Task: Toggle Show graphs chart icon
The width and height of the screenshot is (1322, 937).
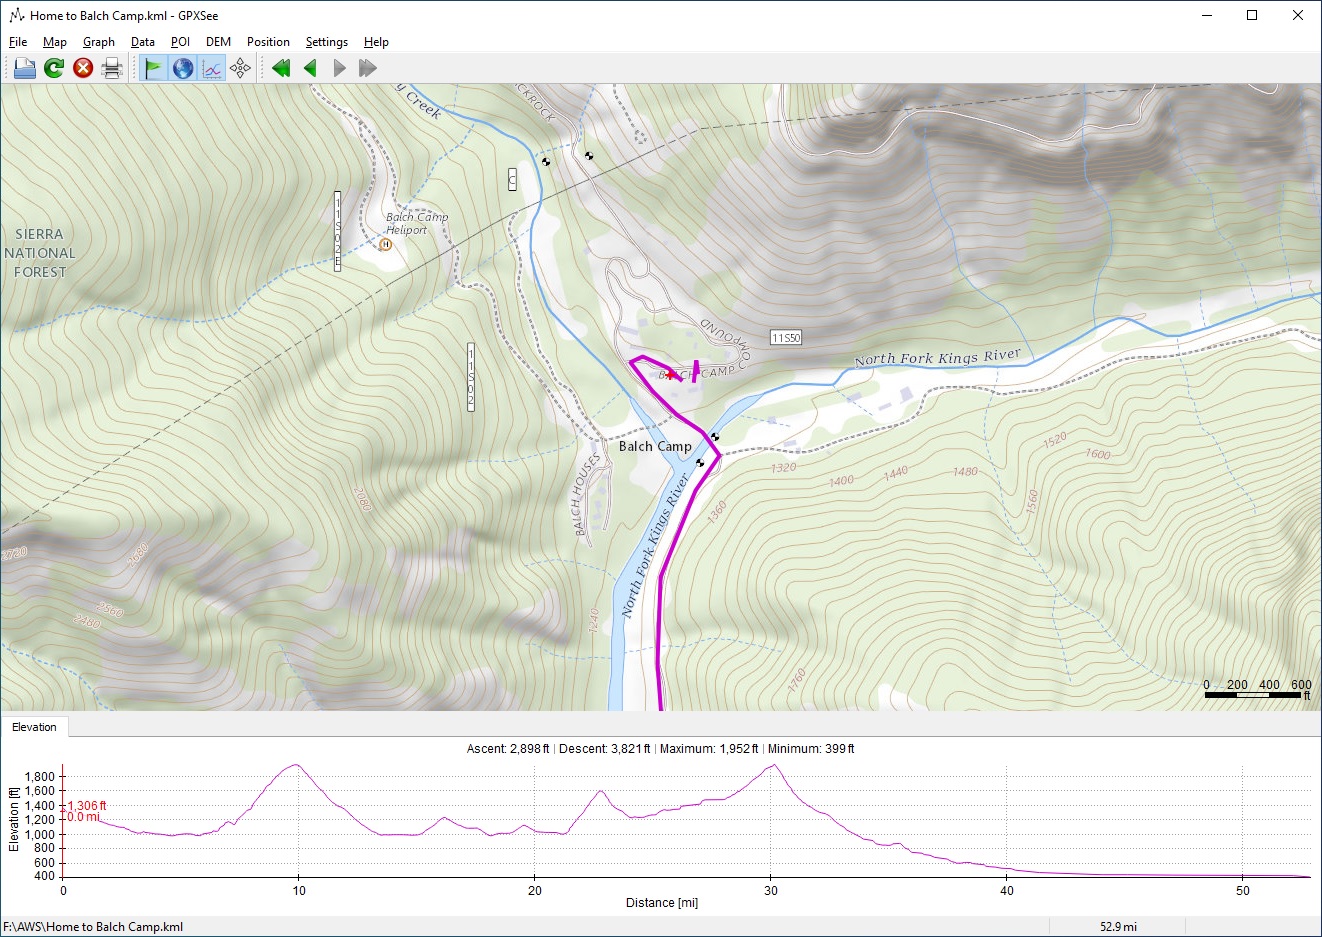Action: [212, 68]
